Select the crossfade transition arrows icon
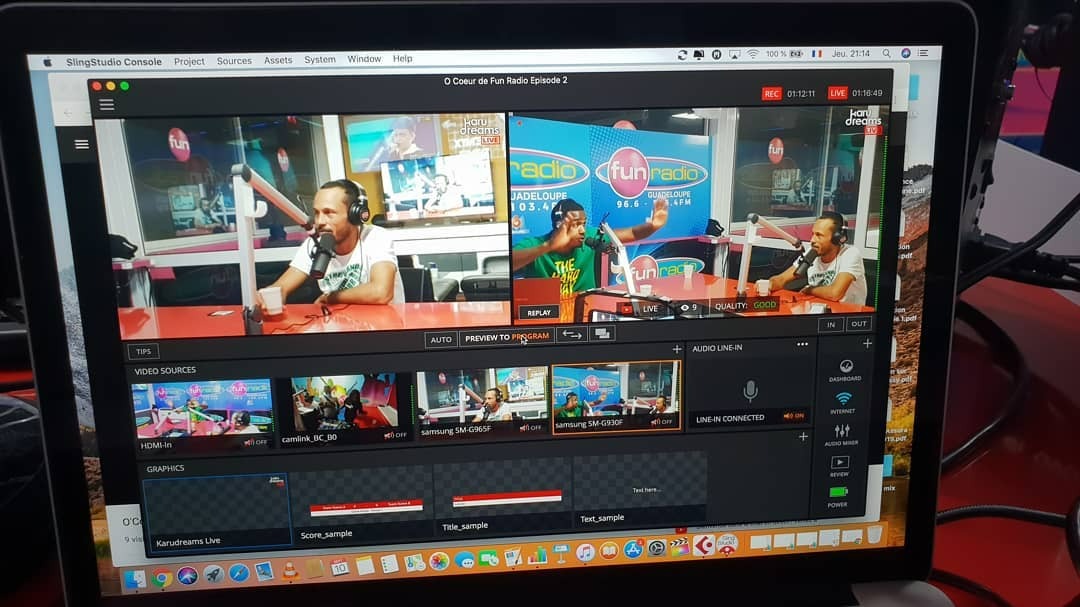 [571, 335]
